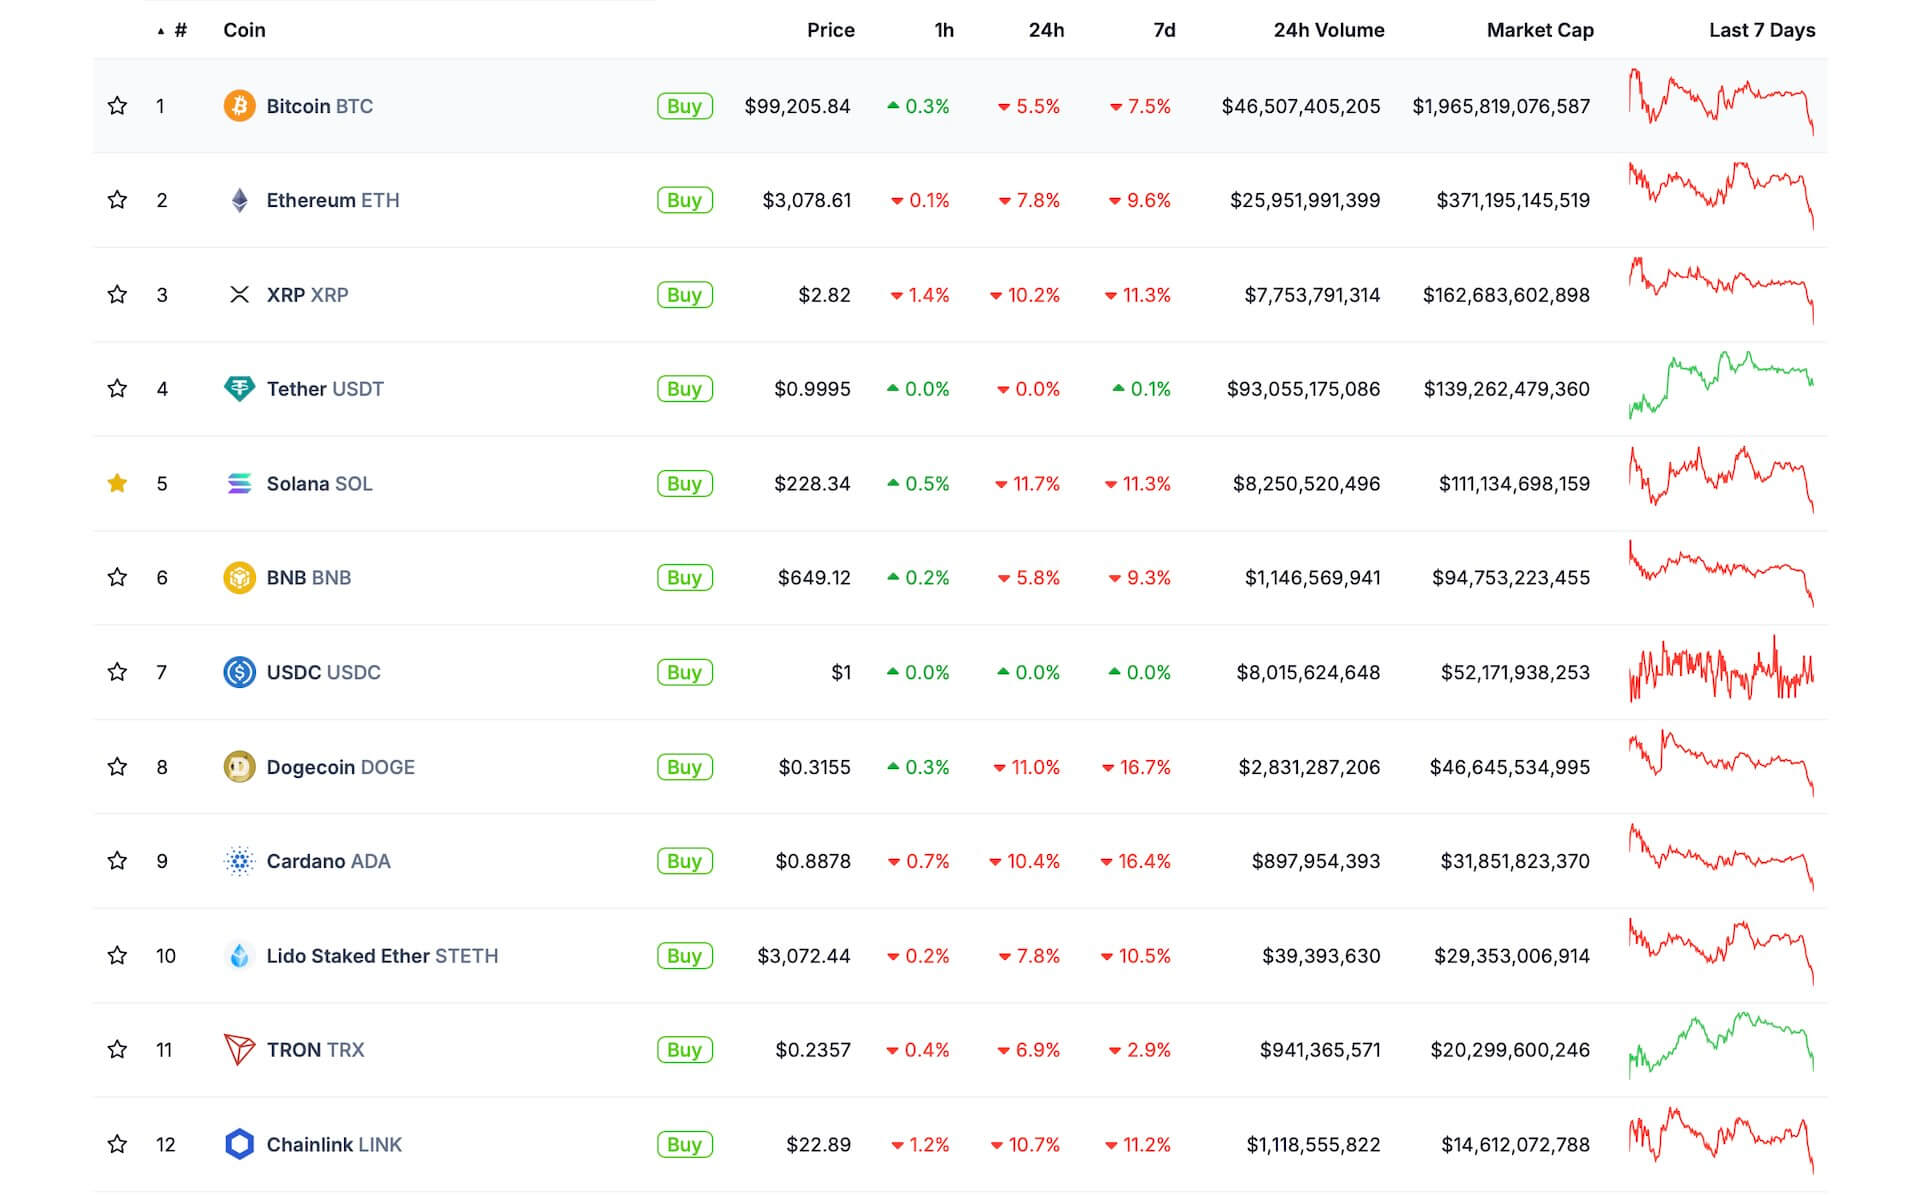Click the Lido Staked Ether logo
This screenshot has width=1920, height=1195.
point(239,956)
